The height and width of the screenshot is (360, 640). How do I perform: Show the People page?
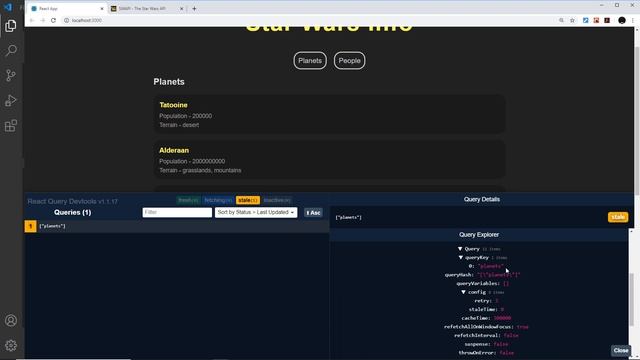coord(349,61)
